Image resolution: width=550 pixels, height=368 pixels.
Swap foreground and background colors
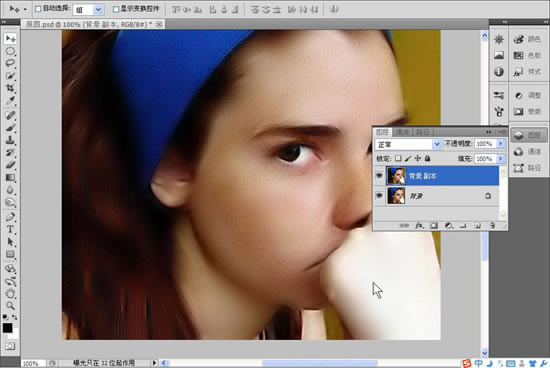coord(14,317)
